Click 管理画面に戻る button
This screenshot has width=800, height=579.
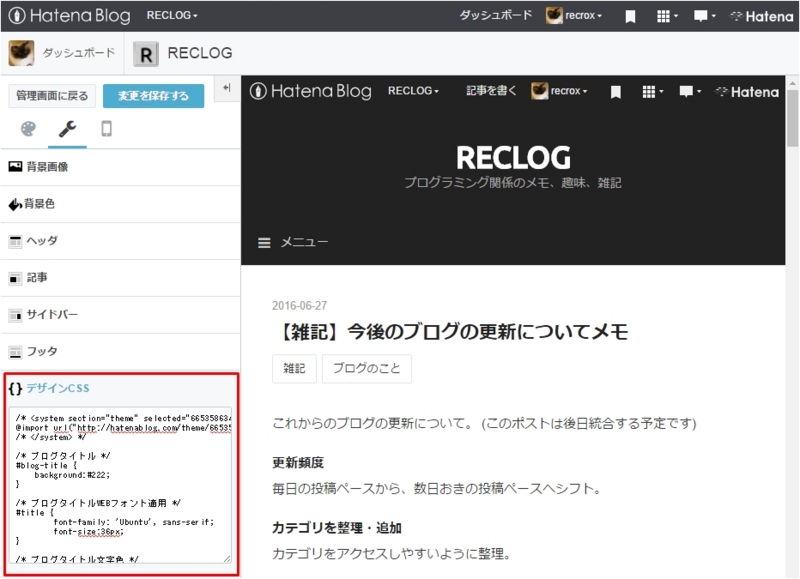click(52, 96)
